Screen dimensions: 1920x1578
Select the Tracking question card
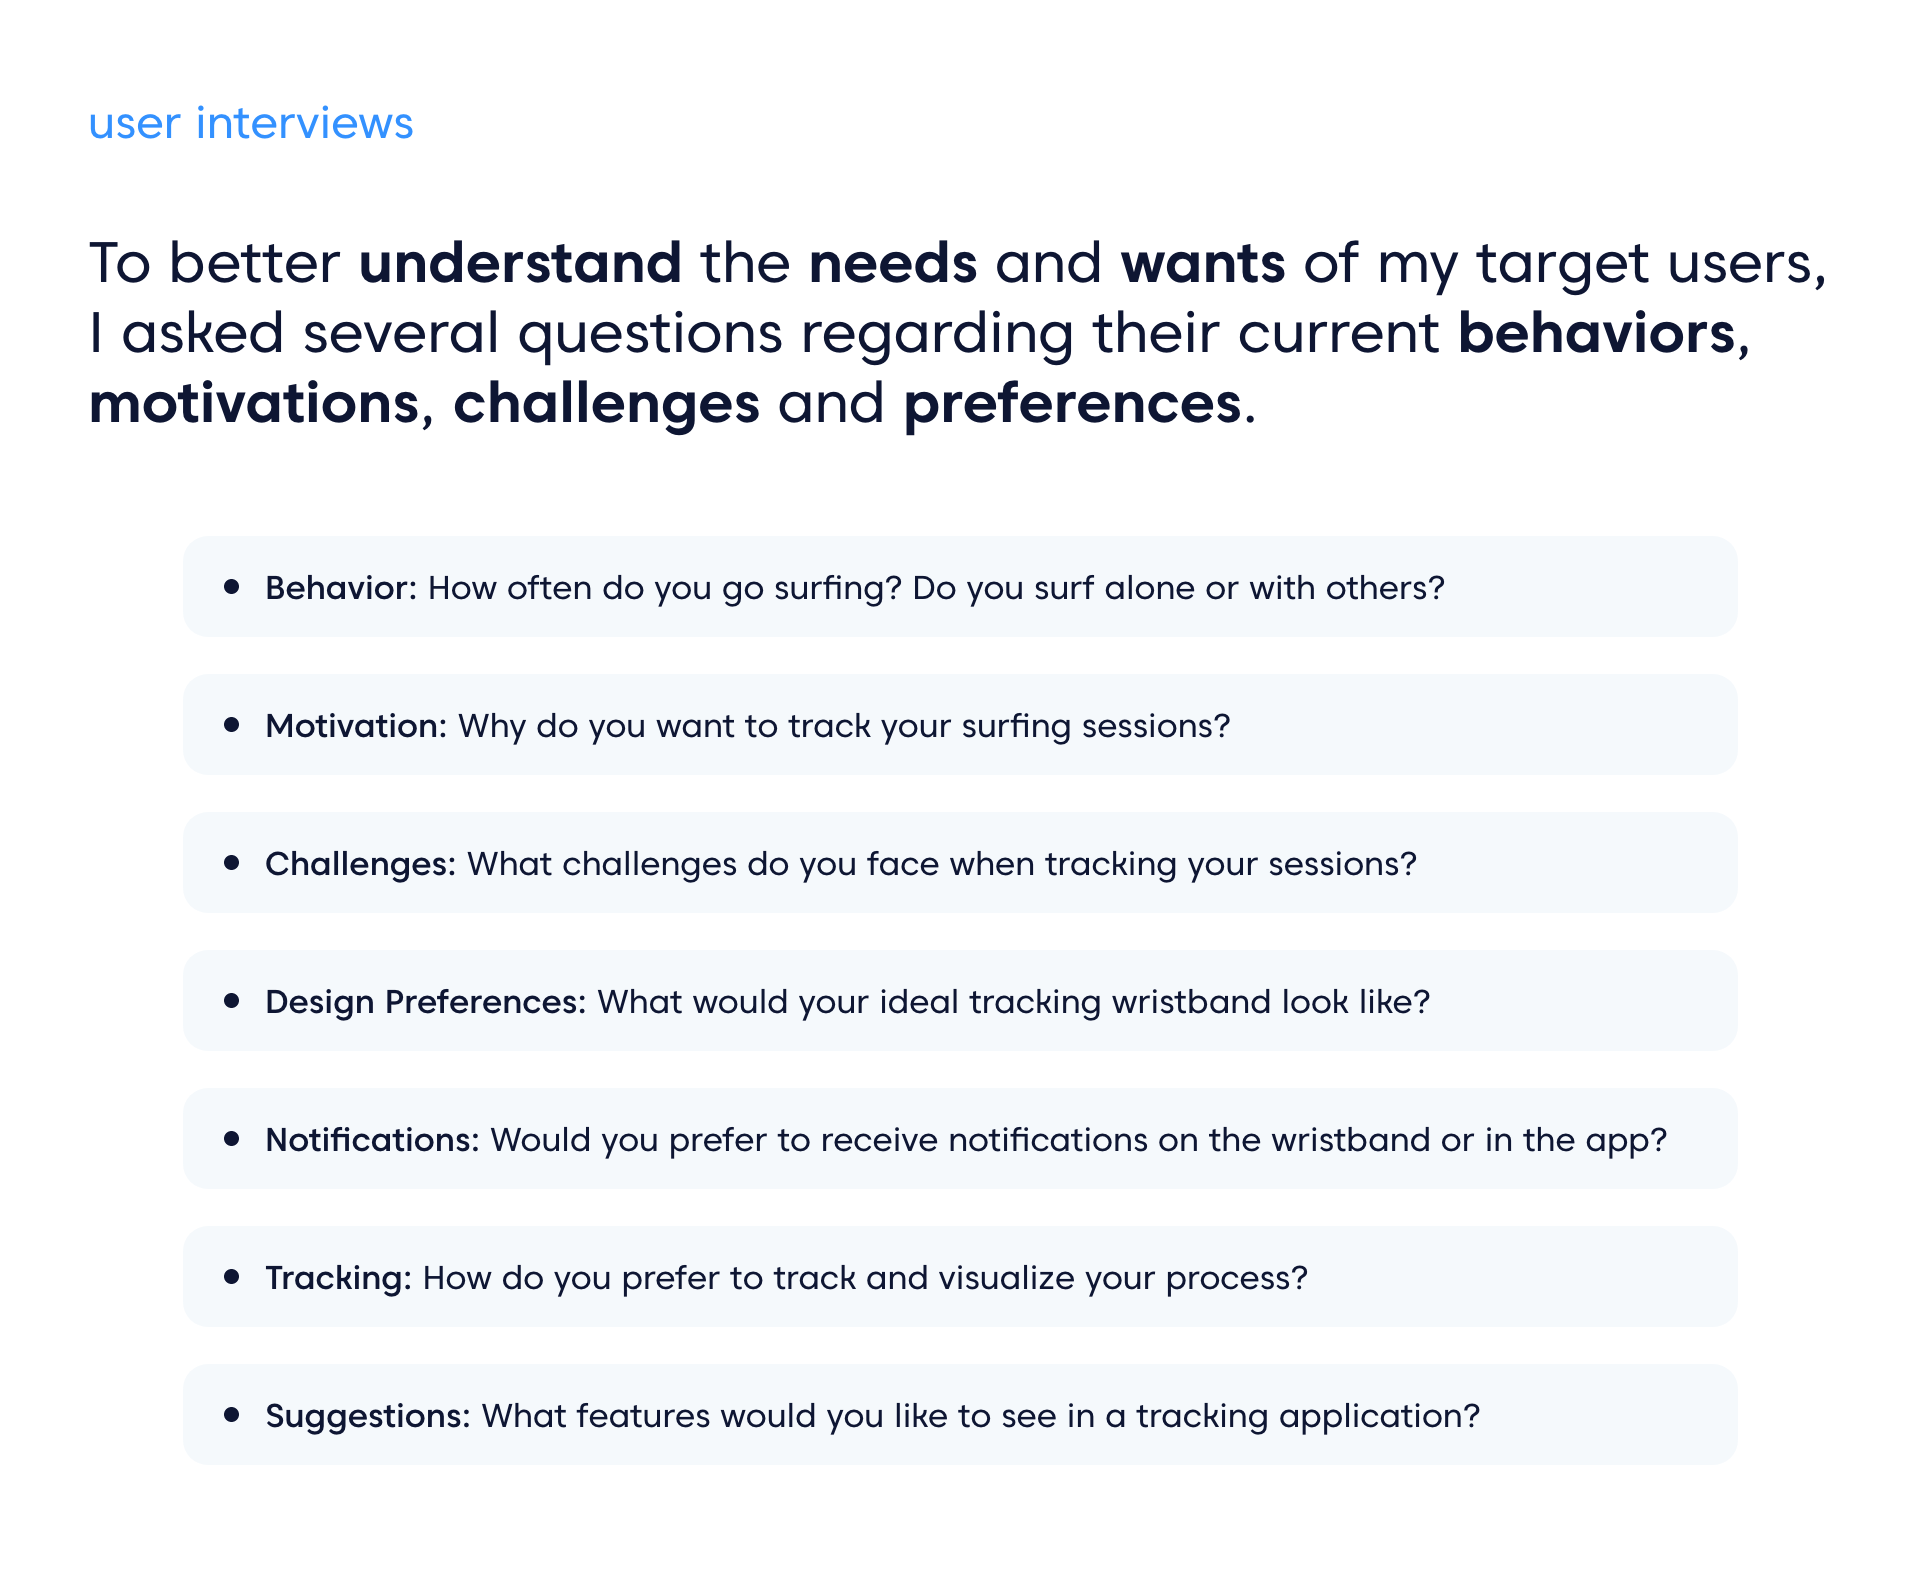[x=960, y=1277]
